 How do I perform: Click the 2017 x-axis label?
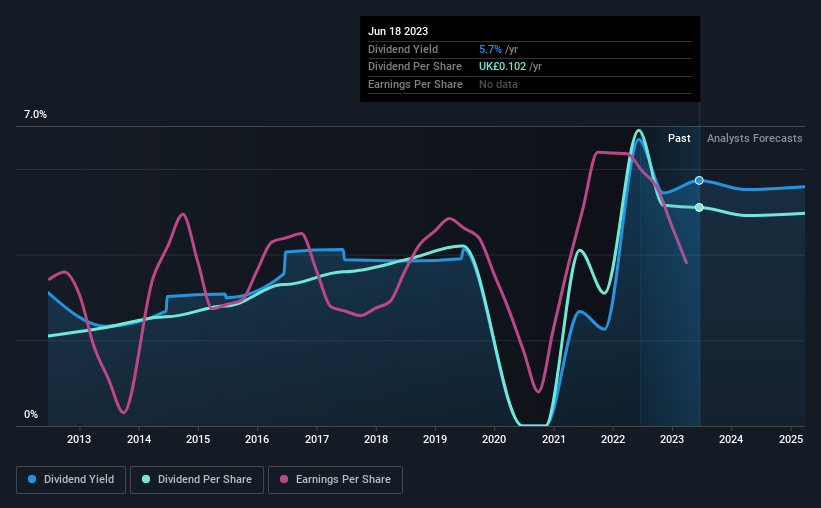[x=317, y=439]
